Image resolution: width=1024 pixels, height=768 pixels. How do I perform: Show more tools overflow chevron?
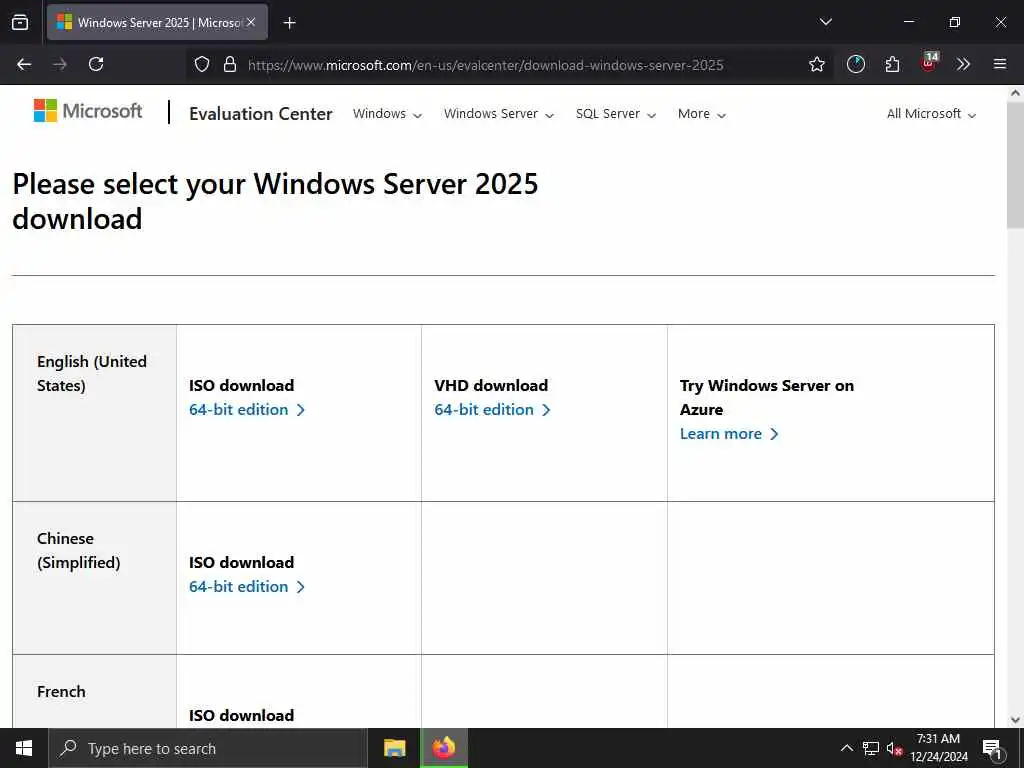[963, 64]
